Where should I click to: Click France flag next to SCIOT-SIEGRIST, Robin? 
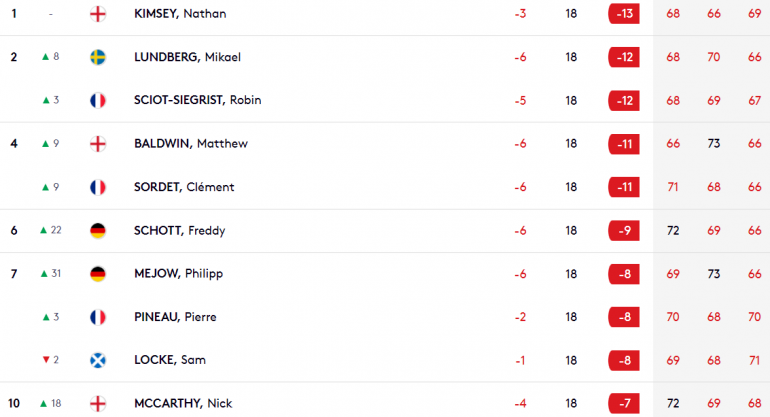(x=98, y=100)
